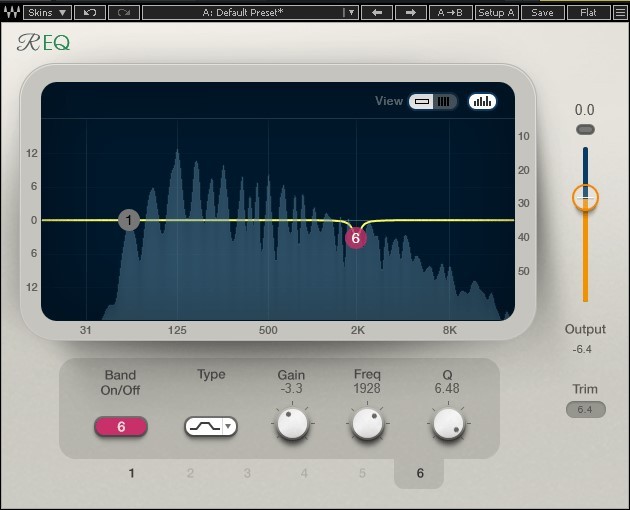The width and height of the screenshot is (630, 510).
Task: Copy setup A to B
Action: (450, 12)
